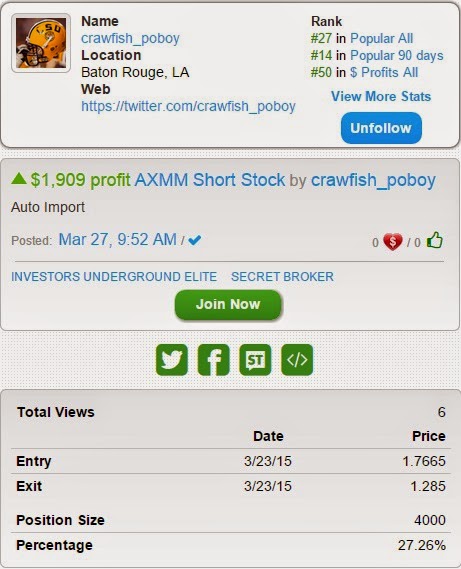
Task: Open View More Stats link
Action: pyautogui.click(x=381, y=96)
